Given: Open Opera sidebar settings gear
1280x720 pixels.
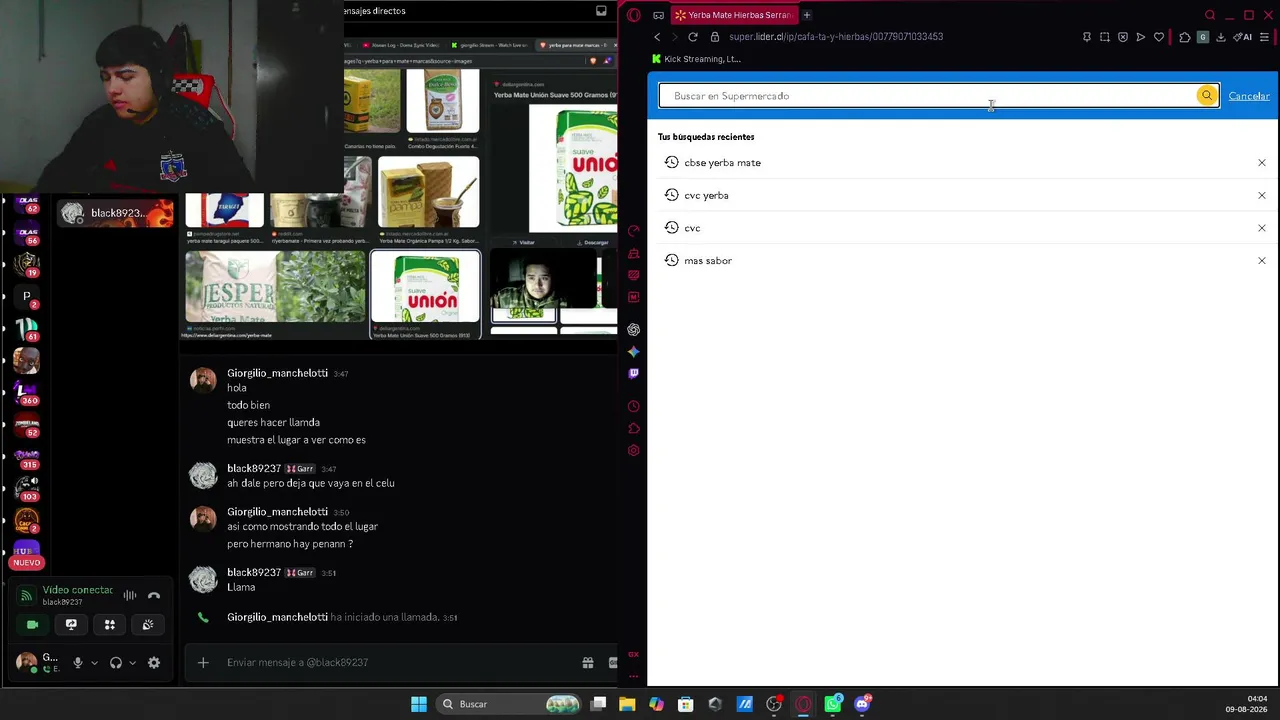Looking at the screenshot, I should 633,451.
